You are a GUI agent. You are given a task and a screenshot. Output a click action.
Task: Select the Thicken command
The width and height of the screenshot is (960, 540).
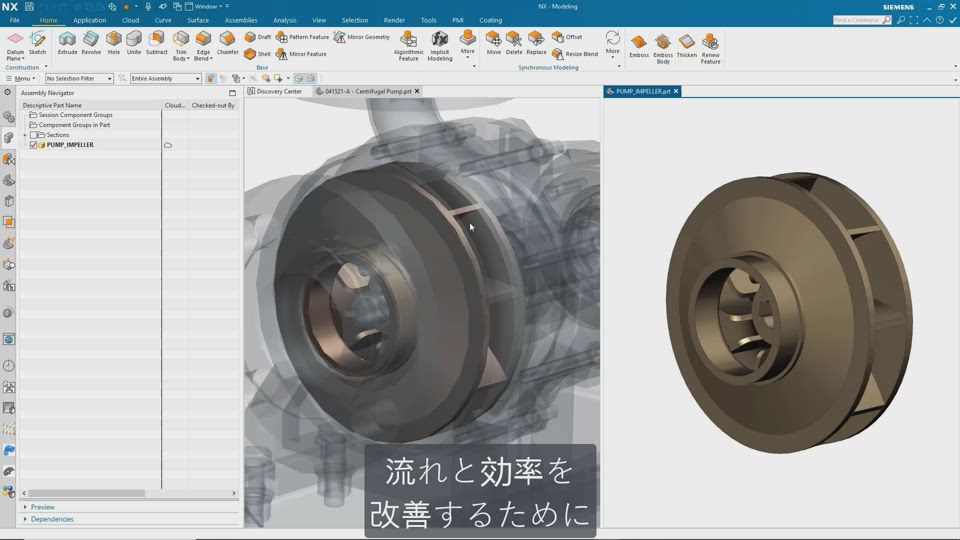coord(686,44)
